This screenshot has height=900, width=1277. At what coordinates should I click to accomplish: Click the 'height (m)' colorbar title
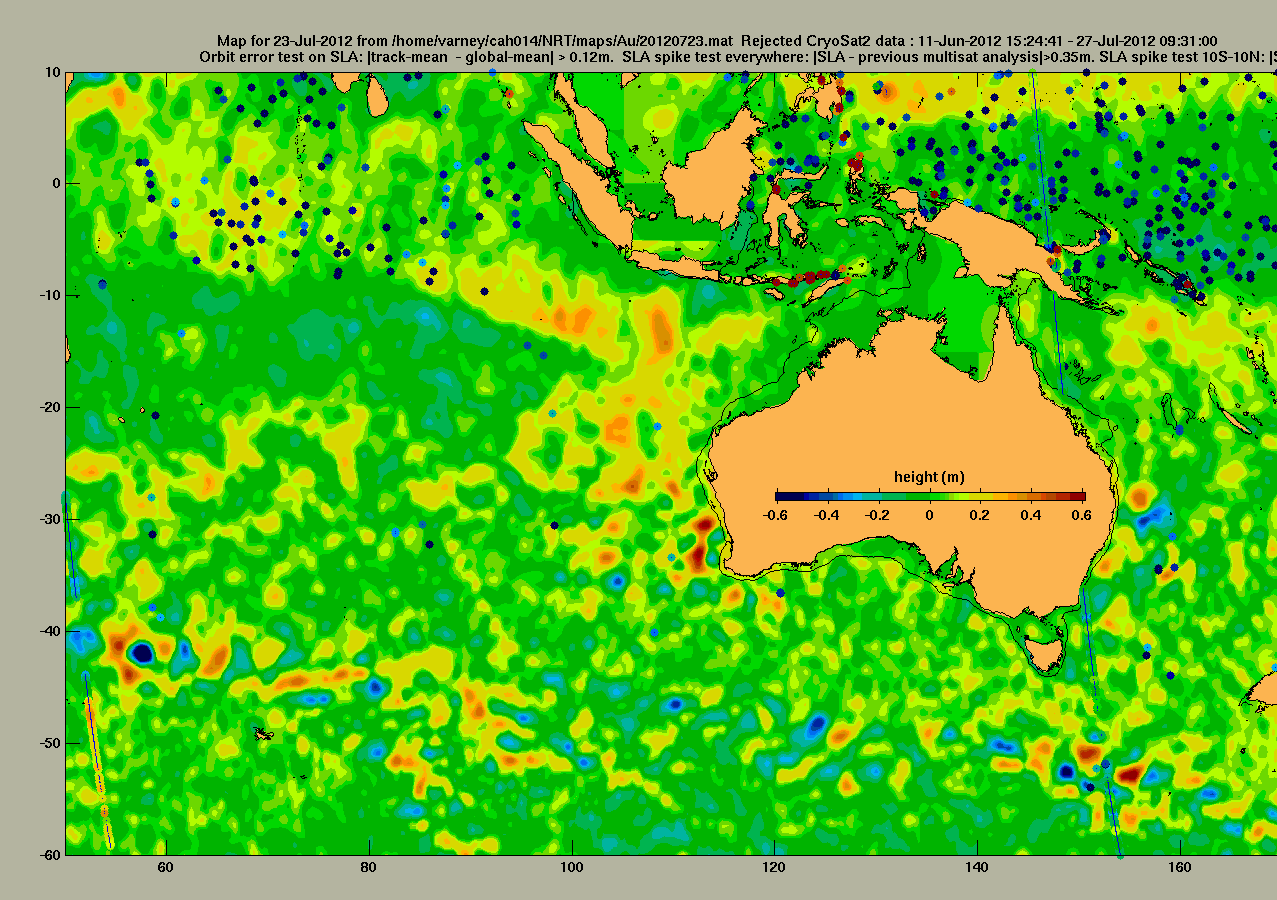(x=929, y=477)
